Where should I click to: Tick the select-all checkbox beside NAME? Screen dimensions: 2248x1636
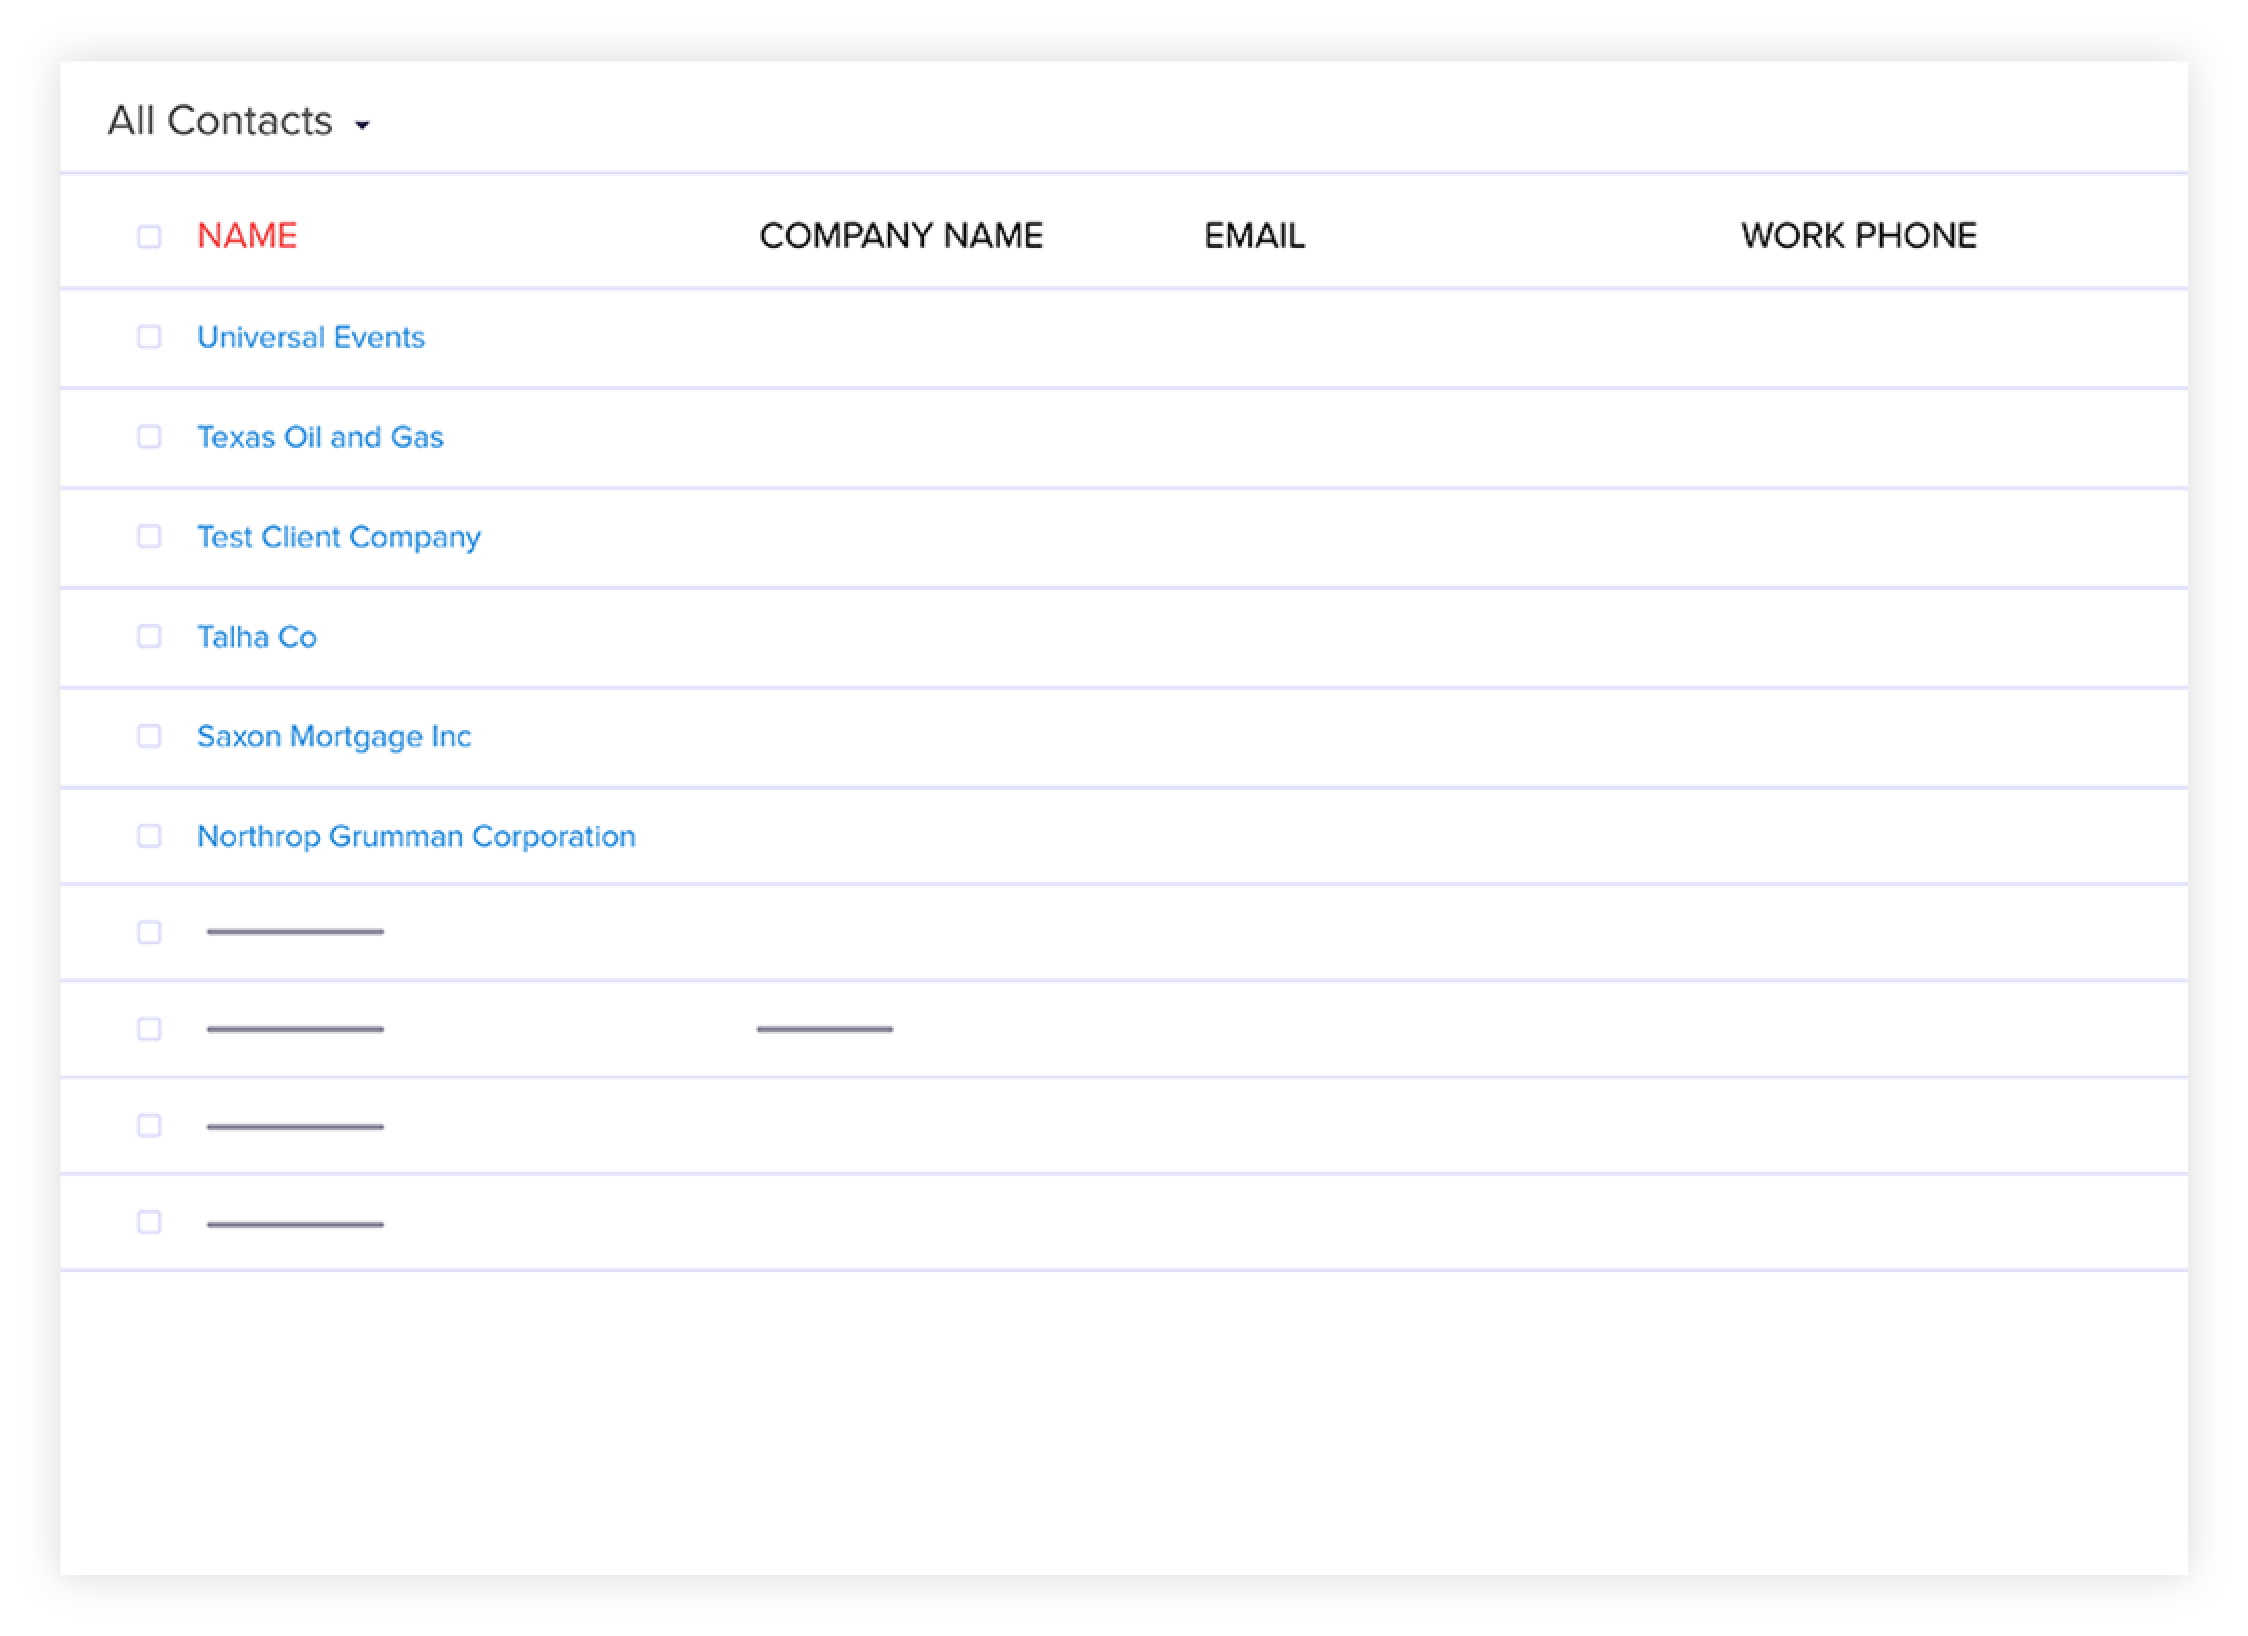pyautogui.click(x=149, y=237)
